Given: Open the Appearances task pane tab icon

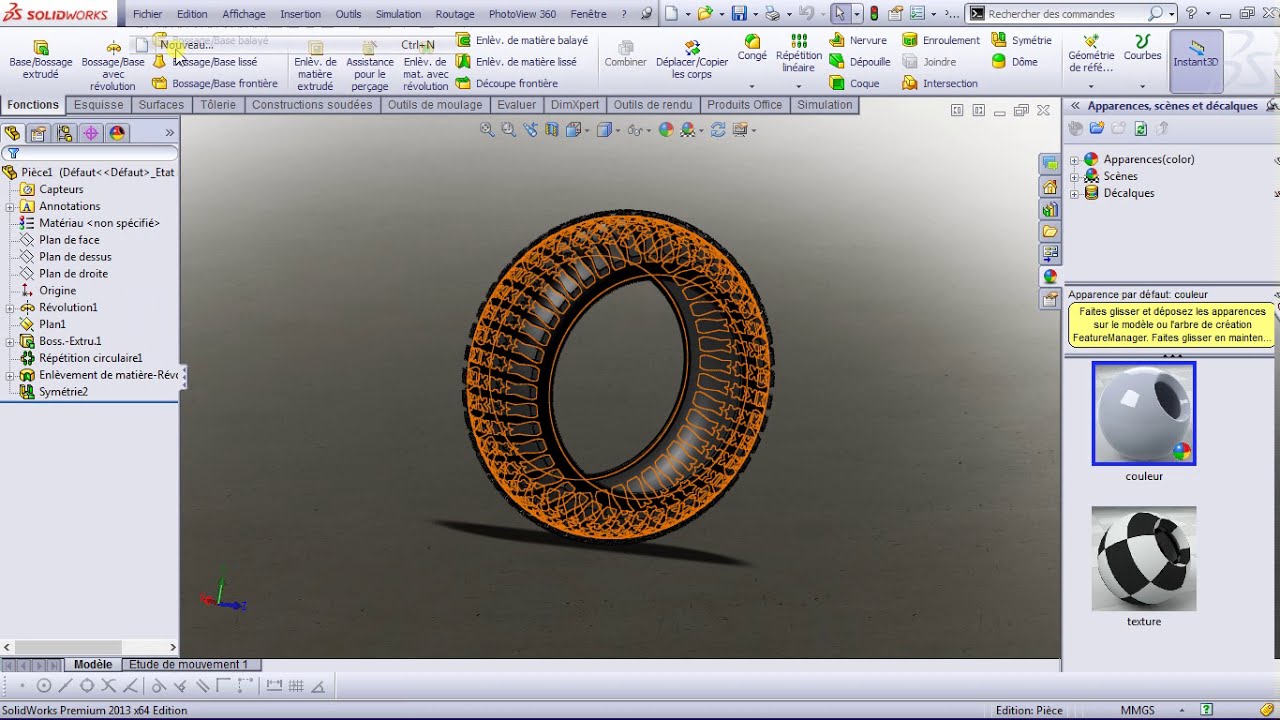Looking at the screenshot, I should pyautogui.click(x=1049, y=276).
